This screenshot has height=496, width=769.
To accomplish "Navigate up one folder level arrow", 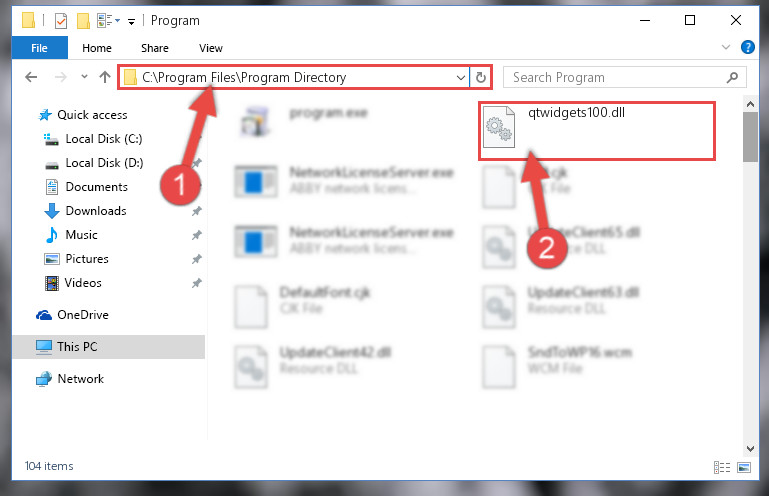I will 104,77.
